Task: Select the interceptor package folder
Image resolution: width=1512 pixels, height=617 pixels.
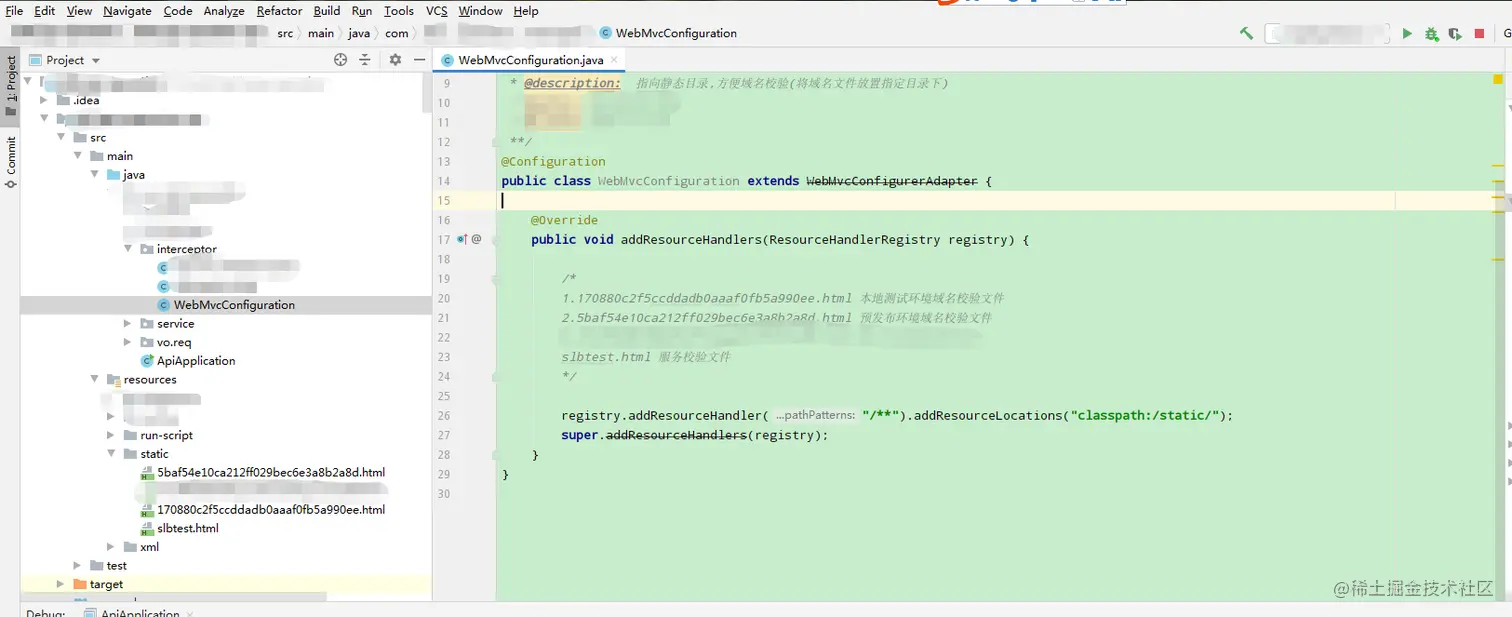Action: click(179, 249)
